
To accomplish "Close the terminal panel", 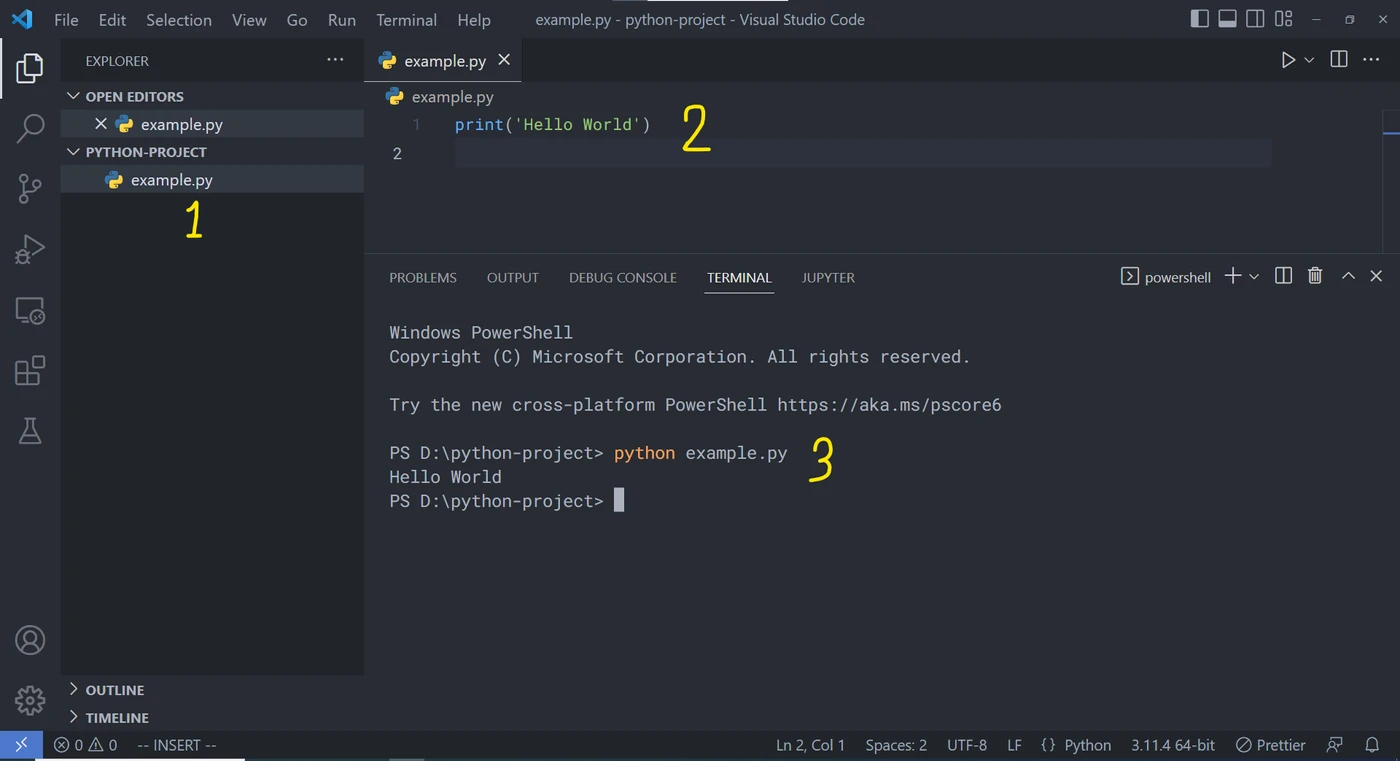I will (x=1376, y=276).
